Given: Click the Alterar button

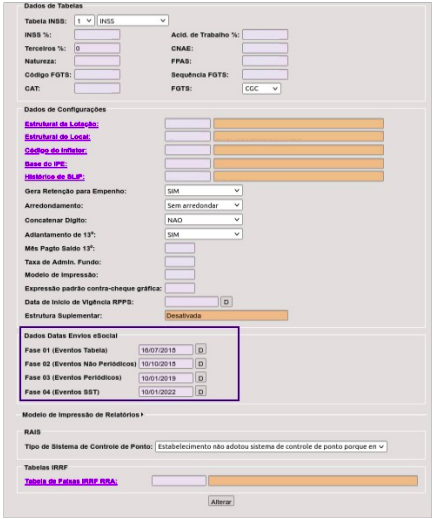Looking at the screenshot, I should click(221, 501).
